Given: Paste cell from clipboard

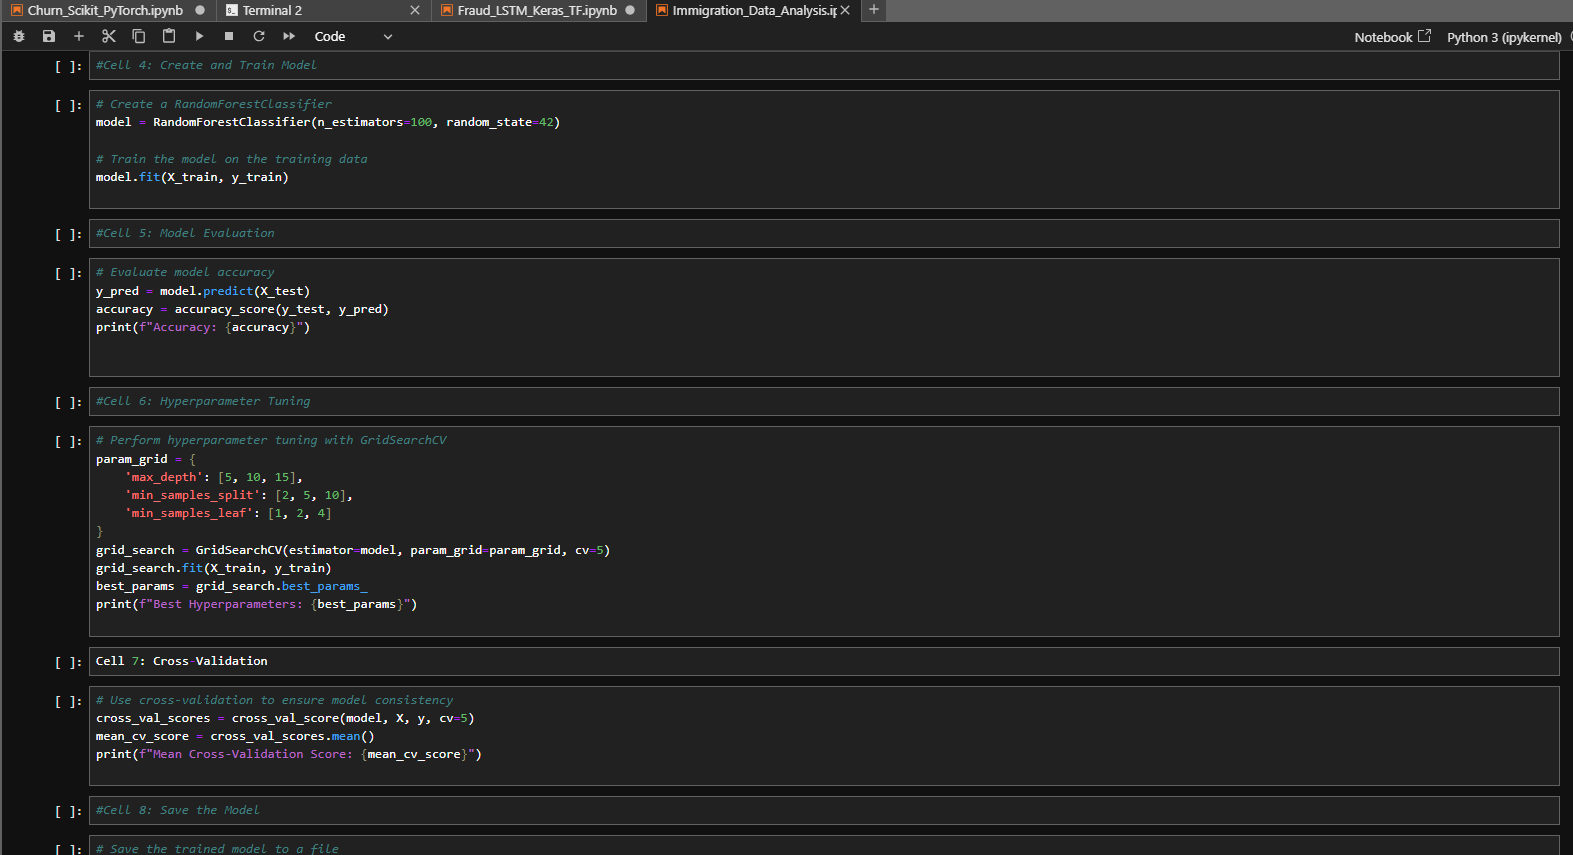Looking at the screenshot, I should point(169,36).
